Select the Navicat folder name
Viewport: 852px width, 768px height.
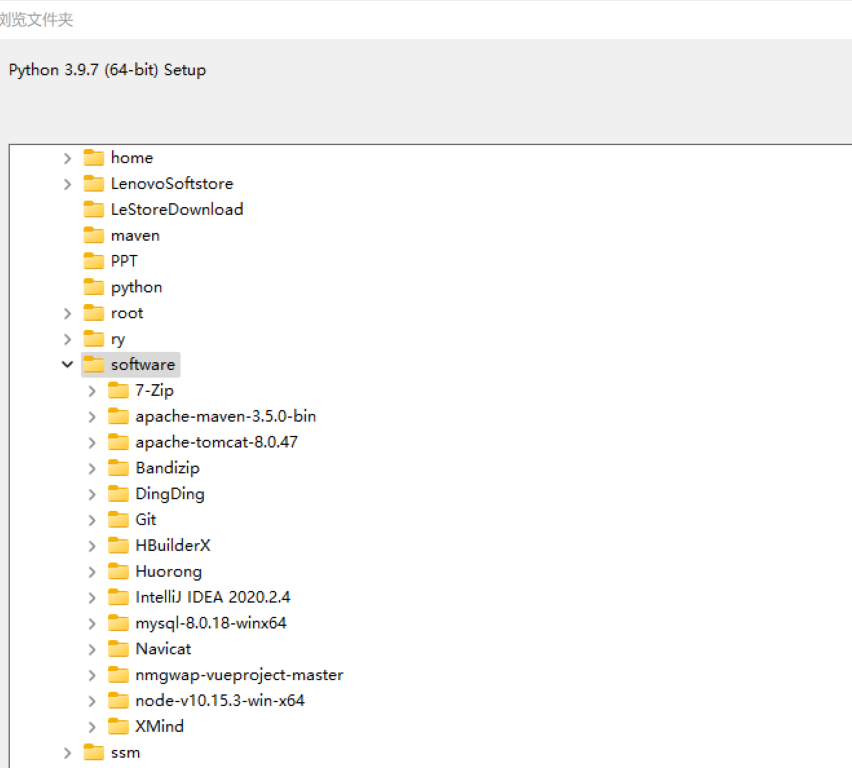tap(163, 649)
